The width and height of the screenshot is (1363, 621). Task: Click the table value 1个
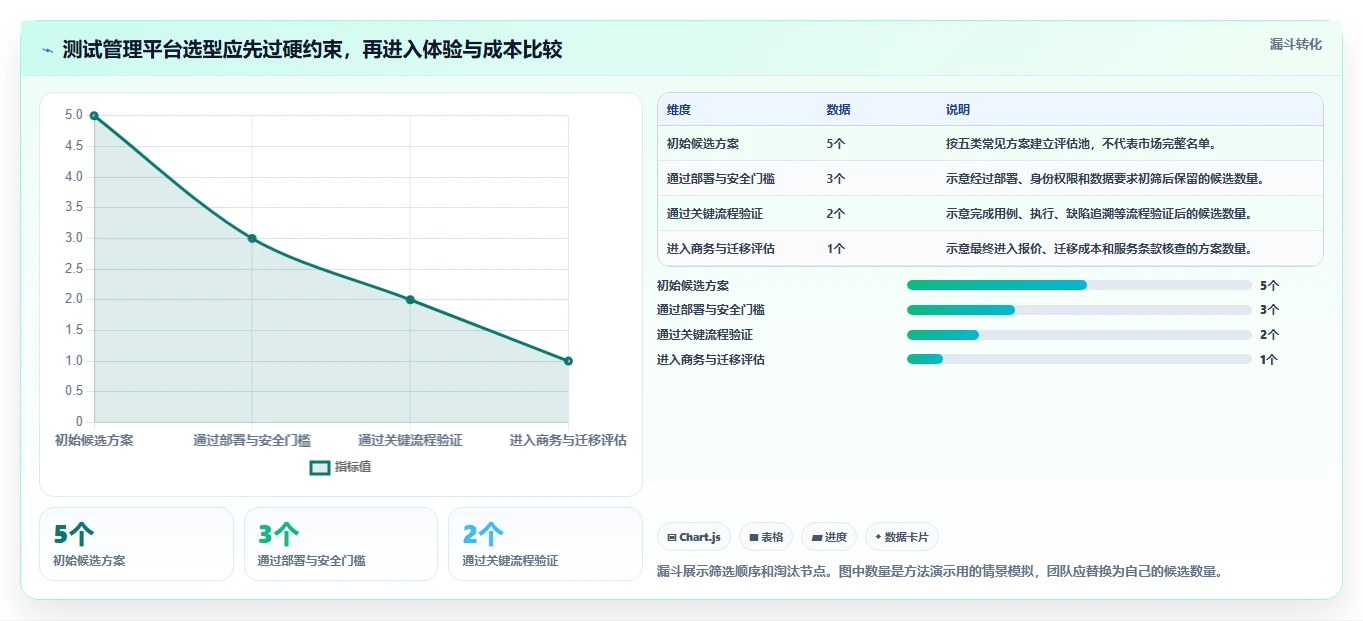tap(836, 249)
